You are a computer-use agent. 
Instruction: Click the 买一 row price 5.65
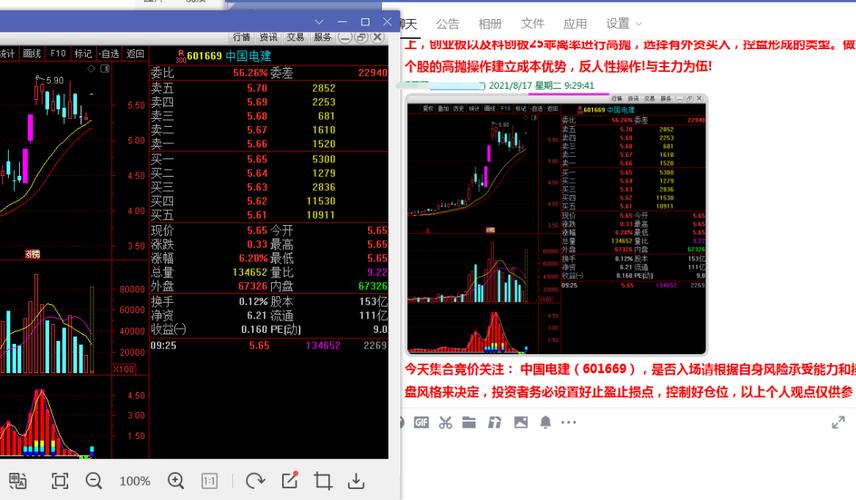[x=257, y=159]
